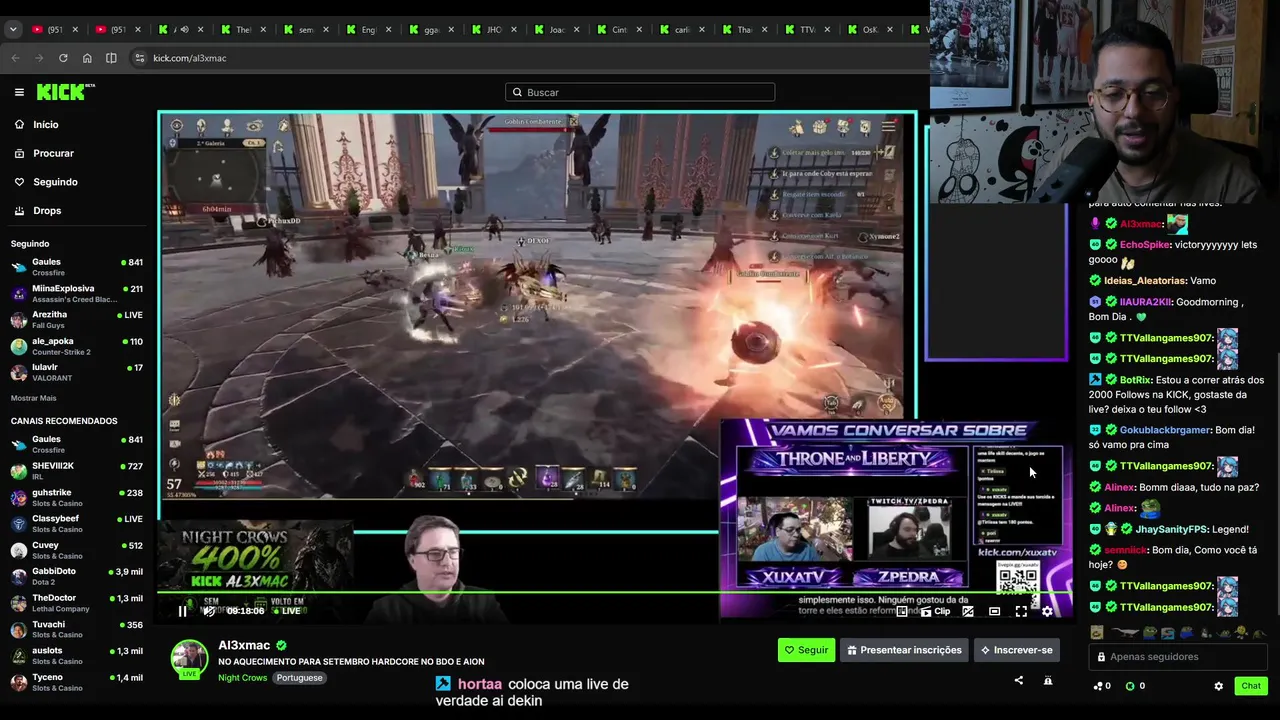Open GabbiDoto recommended channel

point(76,576)
